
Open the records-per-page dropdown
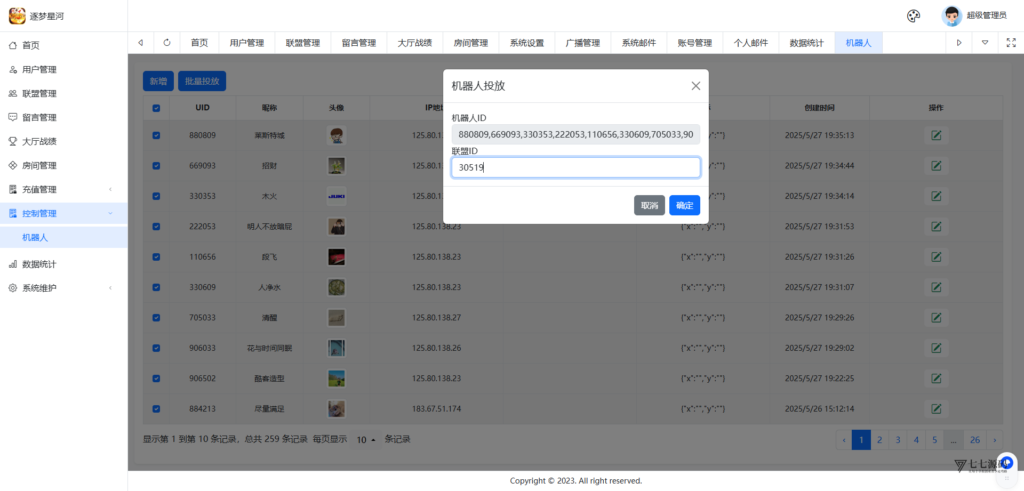tap(366, 439)
